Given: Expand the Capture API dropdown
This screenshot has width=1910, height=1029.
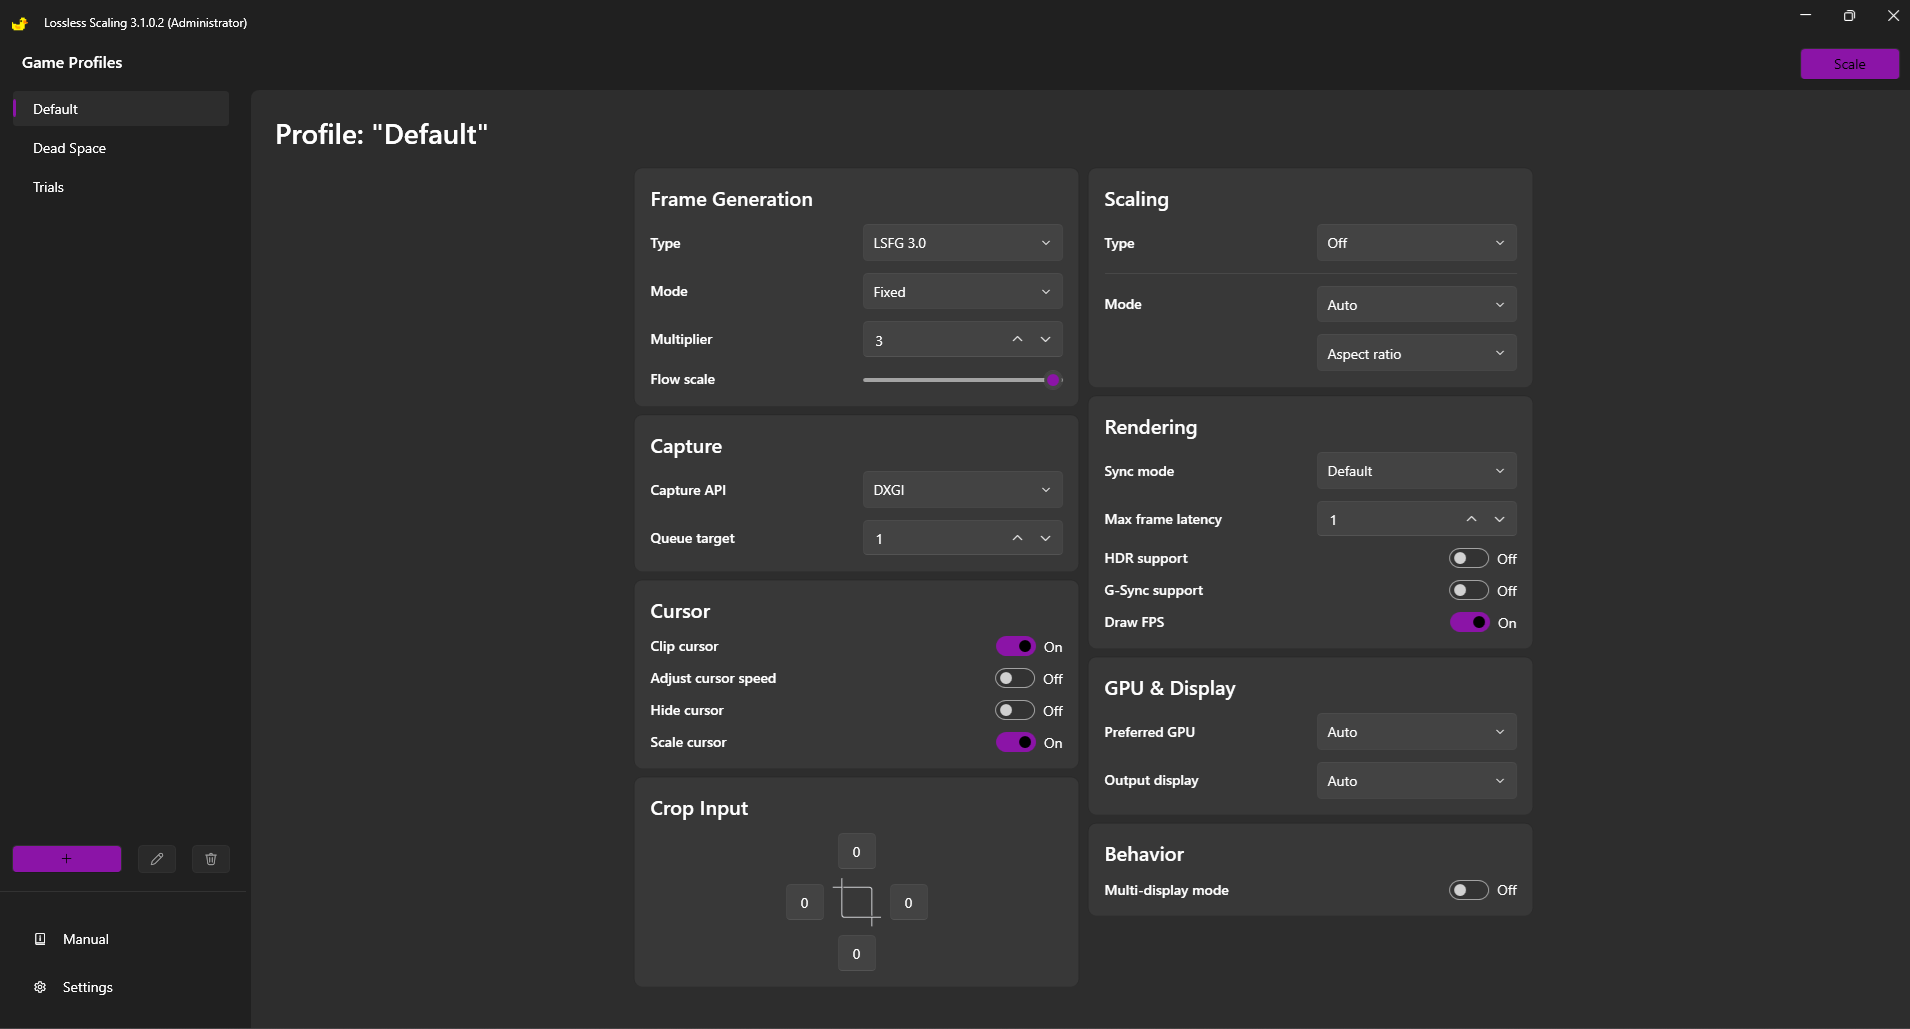Looking at the screenshot, I should coord(962,490).
